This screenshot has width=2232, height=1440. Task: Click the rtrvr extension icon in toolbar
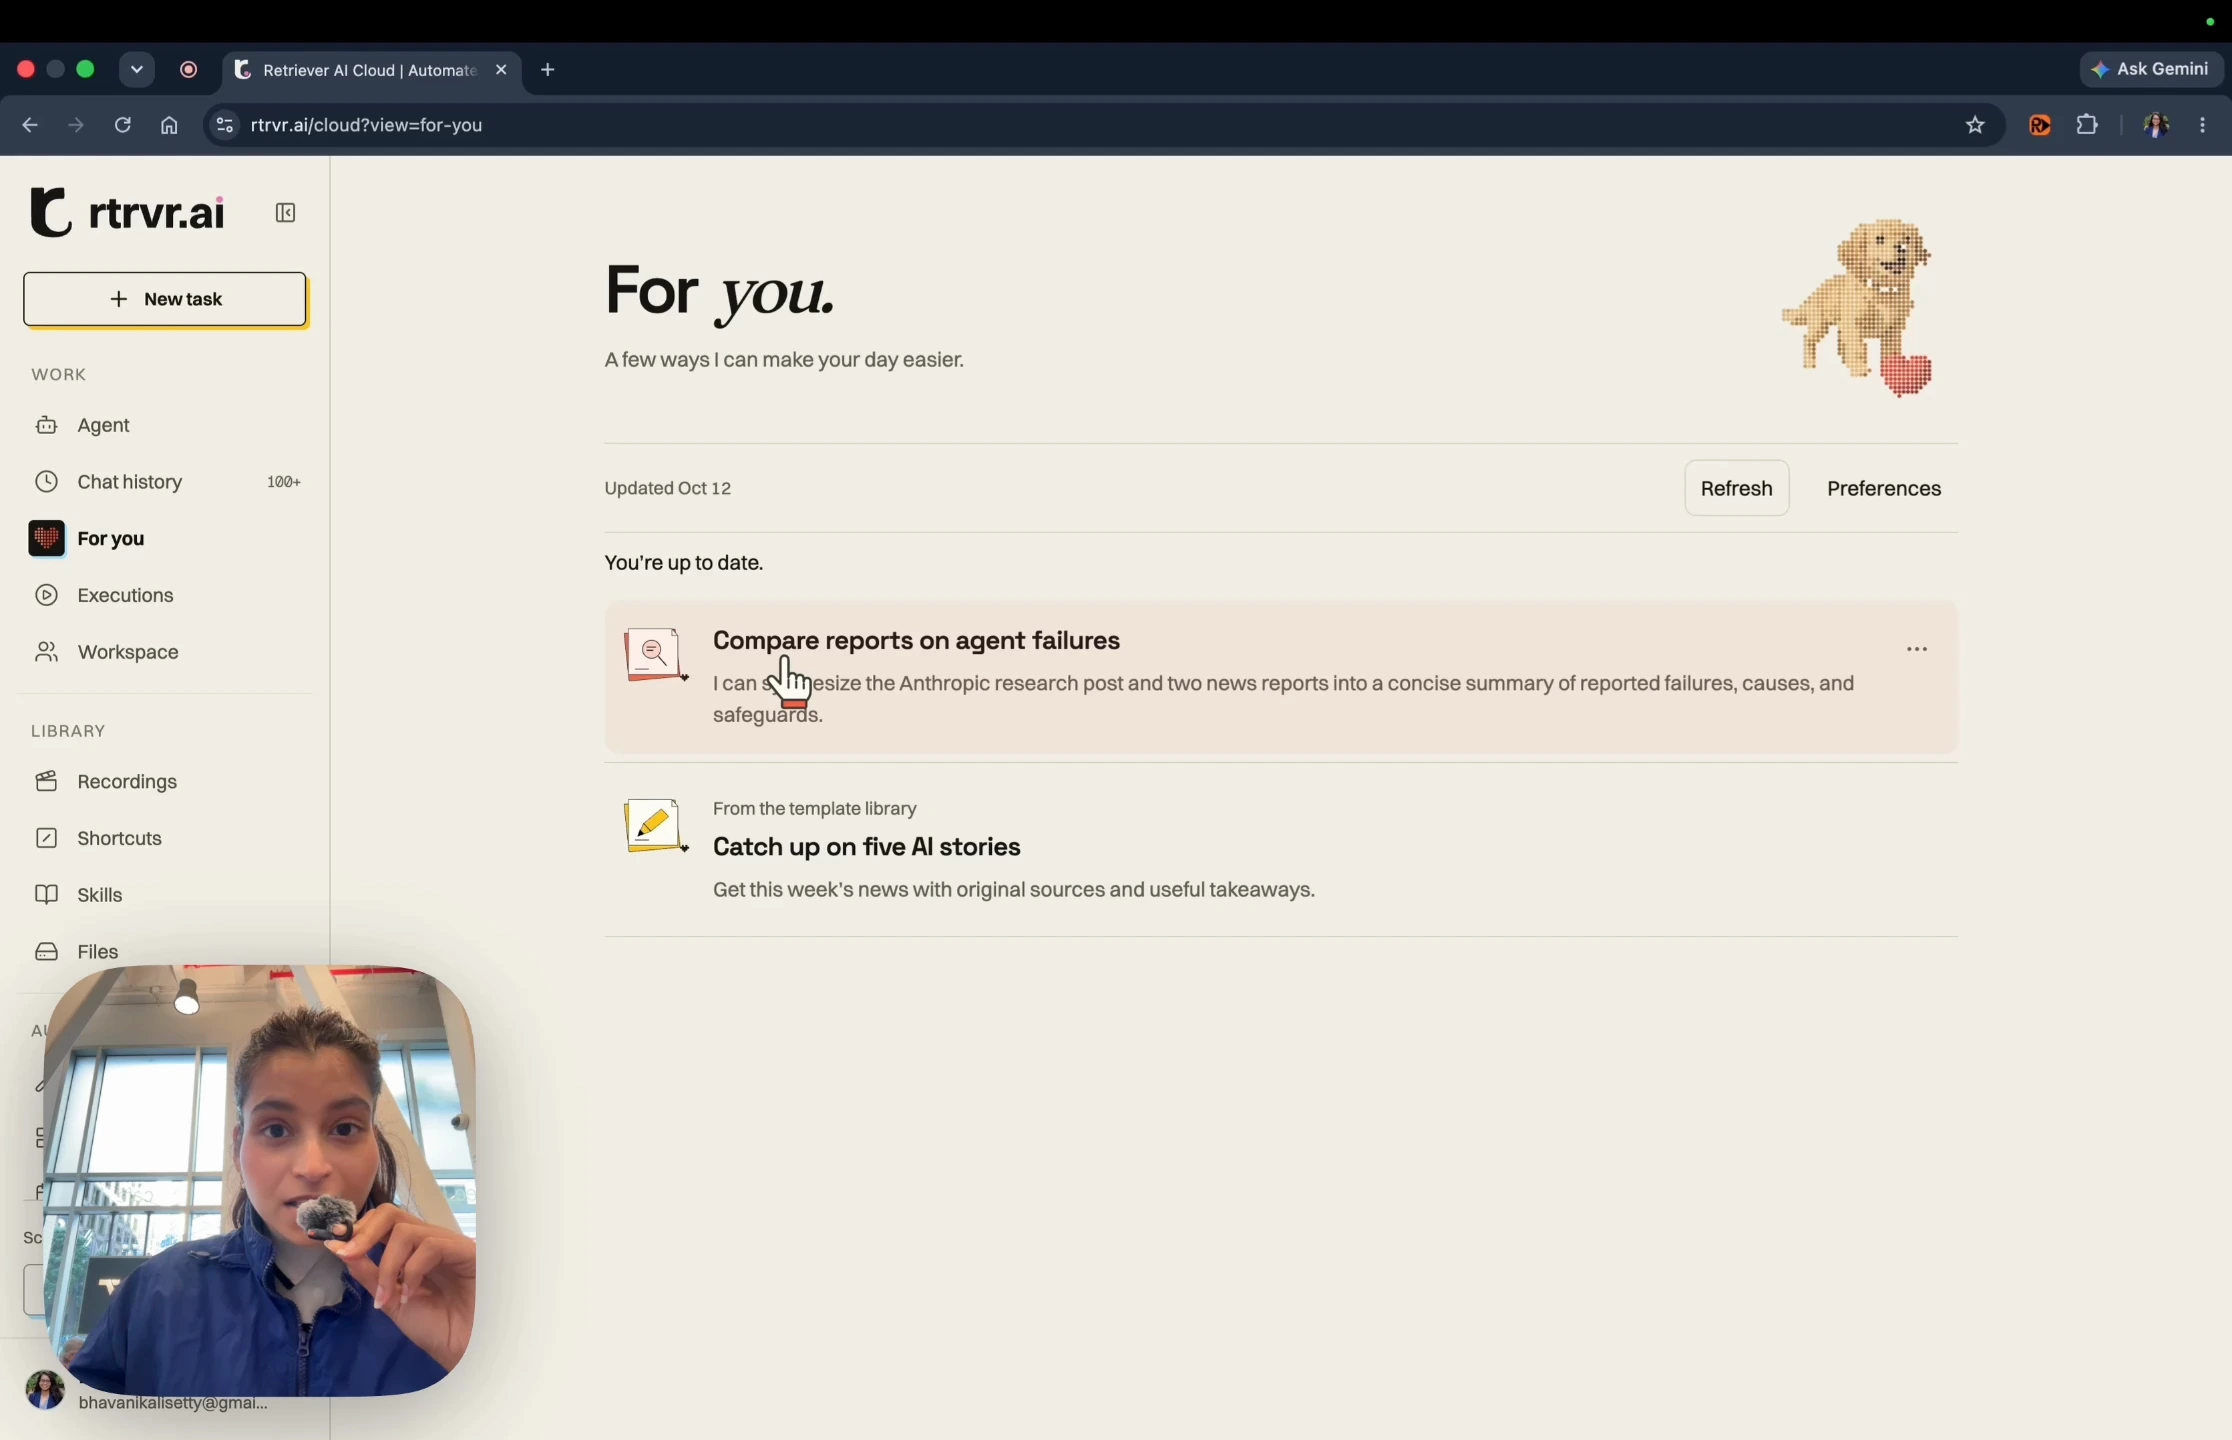point(2040,125)
